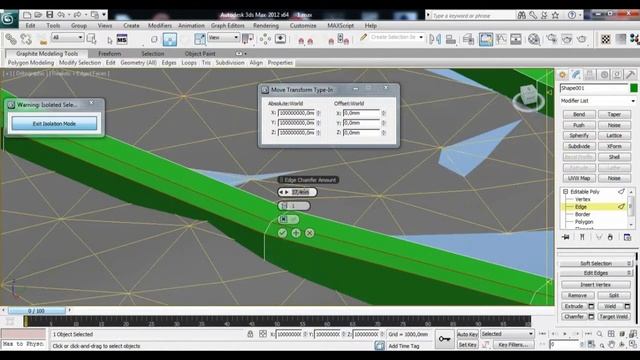Screen dimensions: 640x360
Task: Open the Create panel star icon
Action: pyautogui.click(x=562, y=75)
